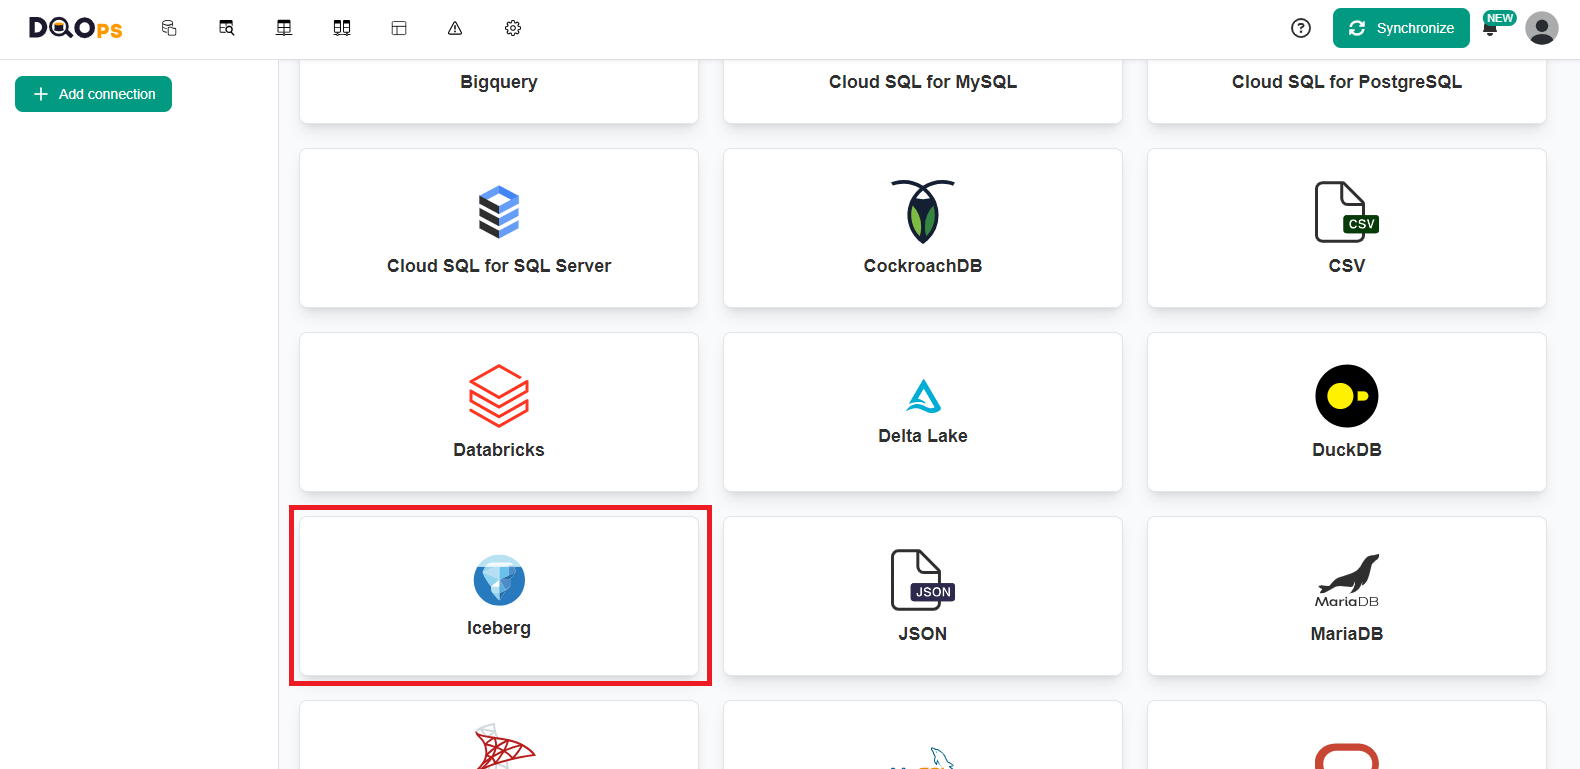Viewport: 1580px width, 769px height.
Task: Open the Profiling section icon
Action: point(227,28)
